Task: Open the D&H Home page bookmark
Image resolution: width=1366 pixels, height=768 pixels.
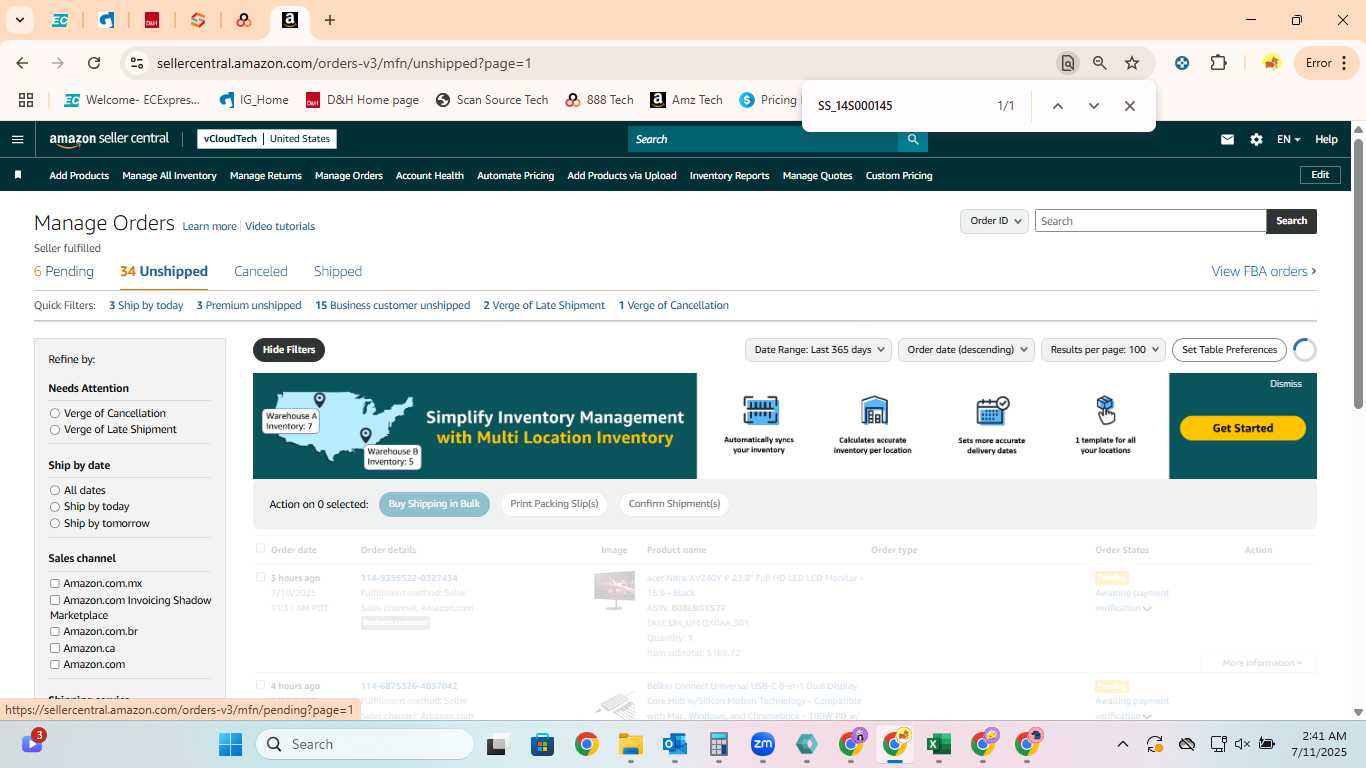Action: (x=361, y=100)
